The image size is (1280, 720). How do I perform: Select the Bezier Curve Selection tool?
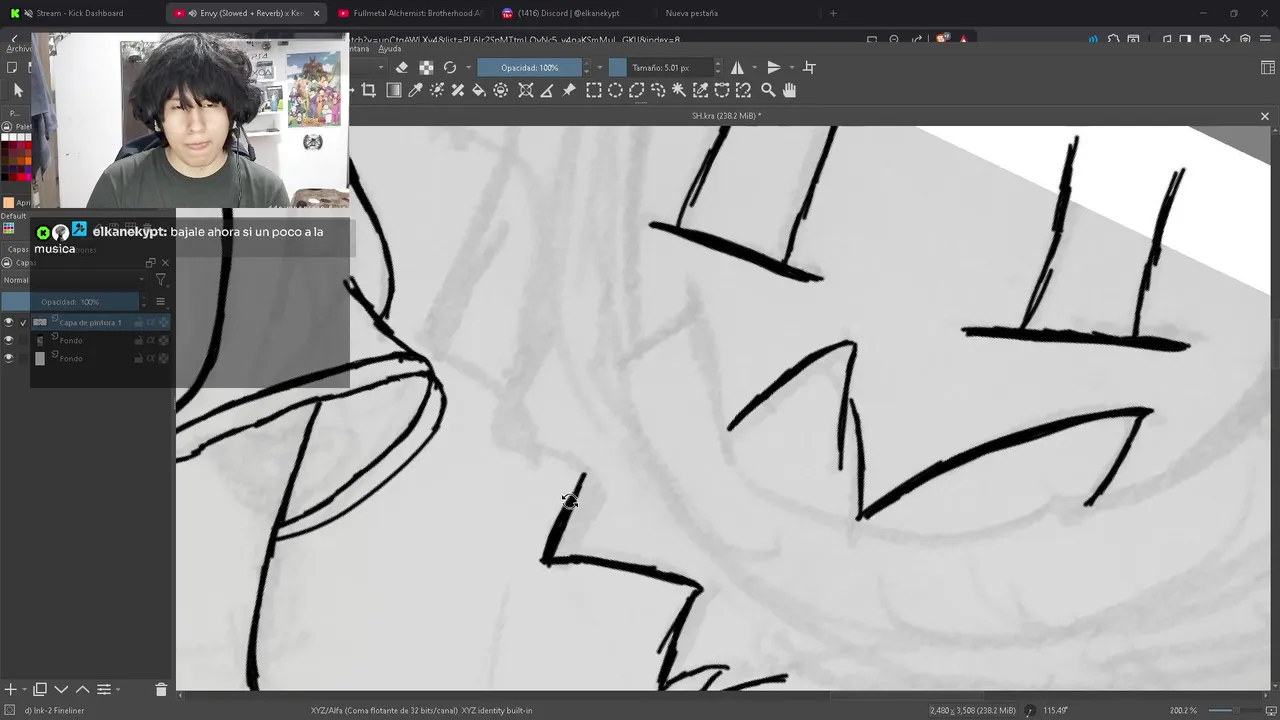pyautogui.click(x=722, y=90)
